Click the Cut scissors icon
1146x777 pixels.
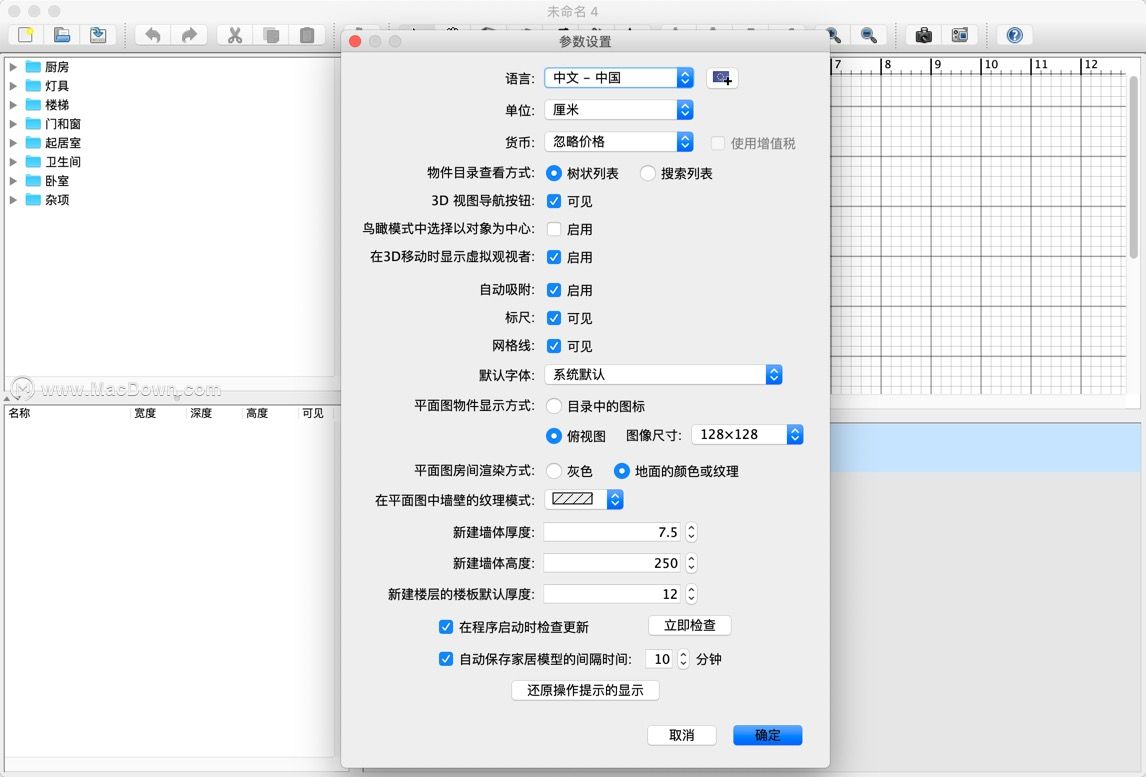click(235, 34)
